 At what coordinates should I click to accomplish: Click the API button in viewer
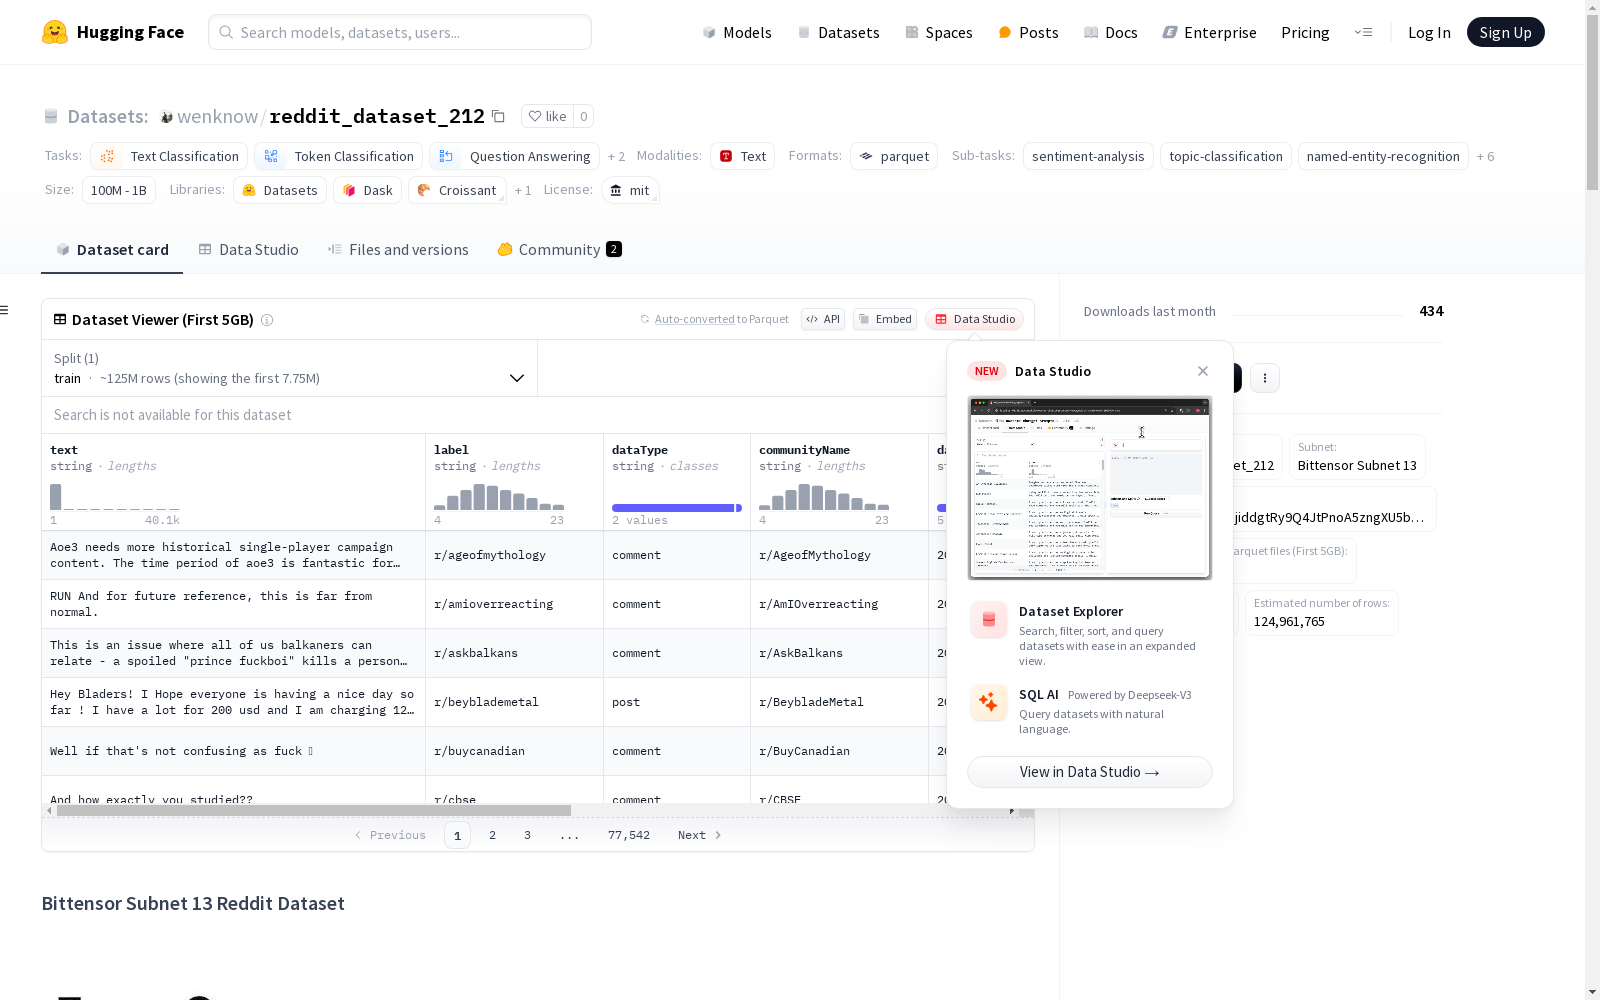(823, 319)
